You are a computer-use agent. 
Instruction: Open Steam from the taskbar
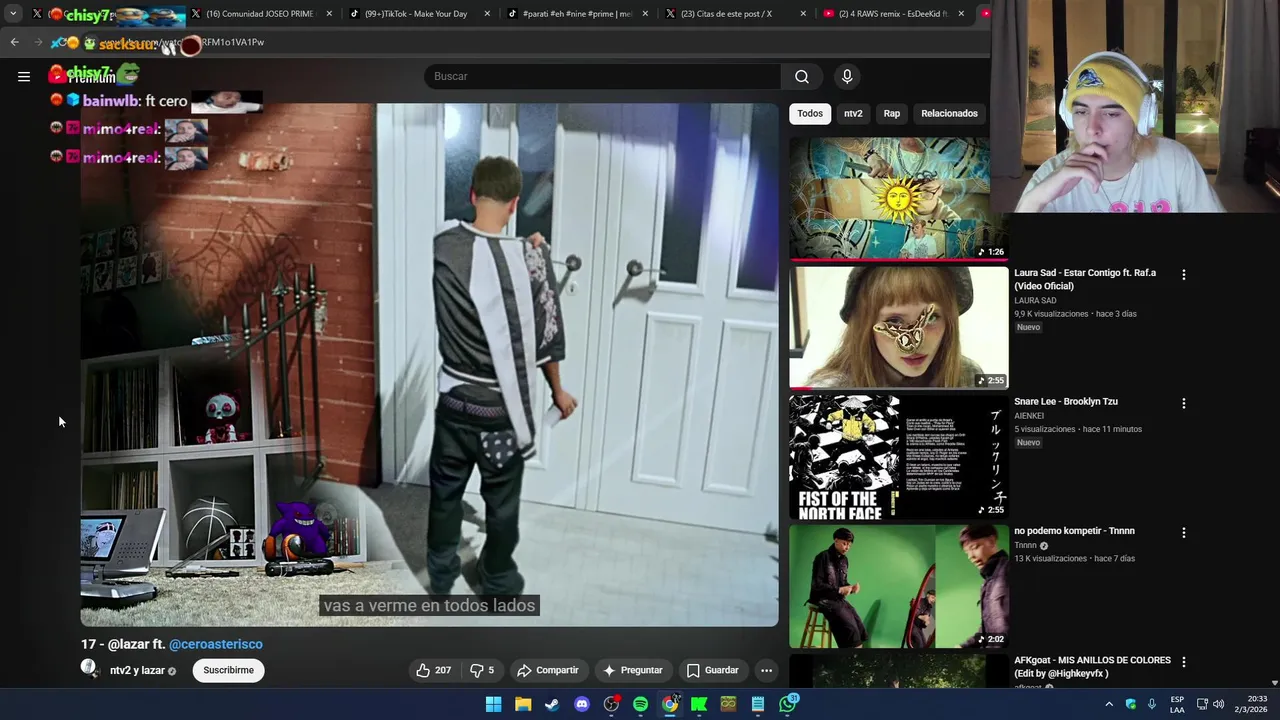tap(552, 704)
